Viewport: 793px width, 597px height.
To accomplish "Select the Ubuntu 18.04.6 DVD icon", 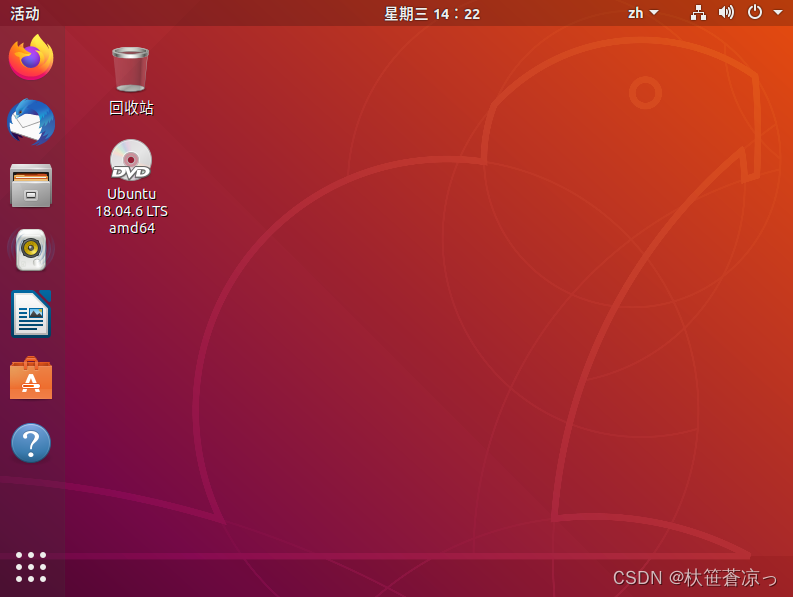I will (131, 160).
